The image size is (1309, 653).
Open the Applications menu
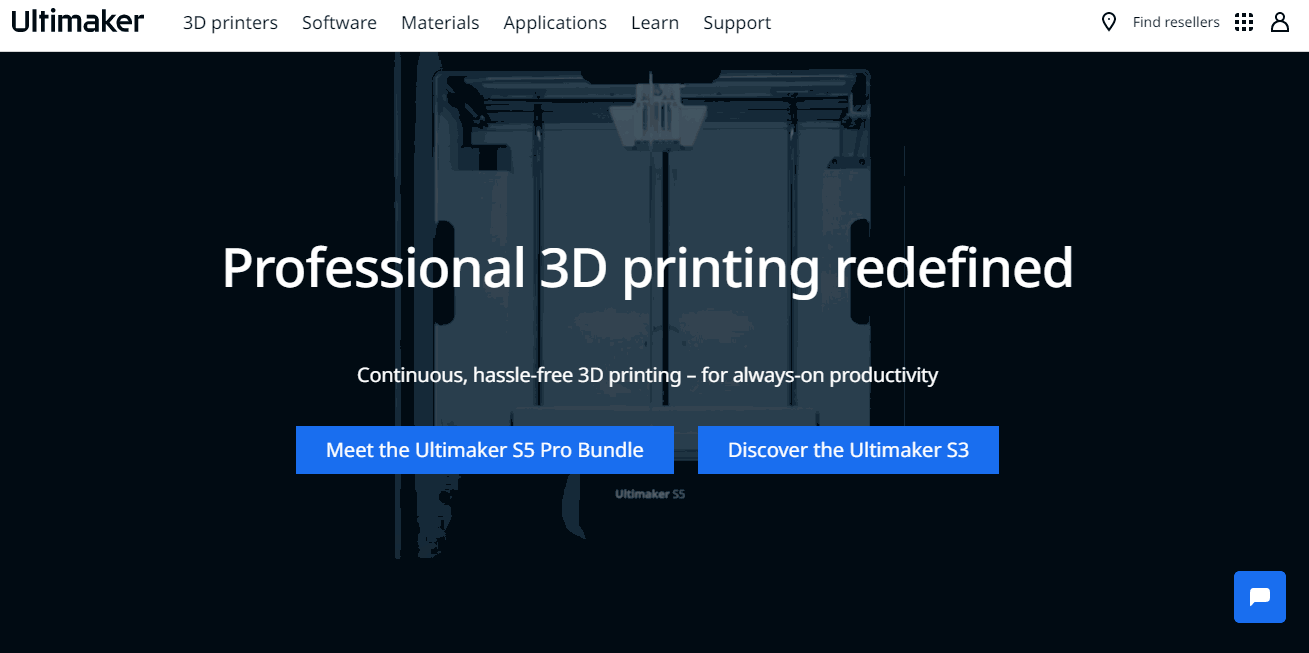click(x=555, y=22)
